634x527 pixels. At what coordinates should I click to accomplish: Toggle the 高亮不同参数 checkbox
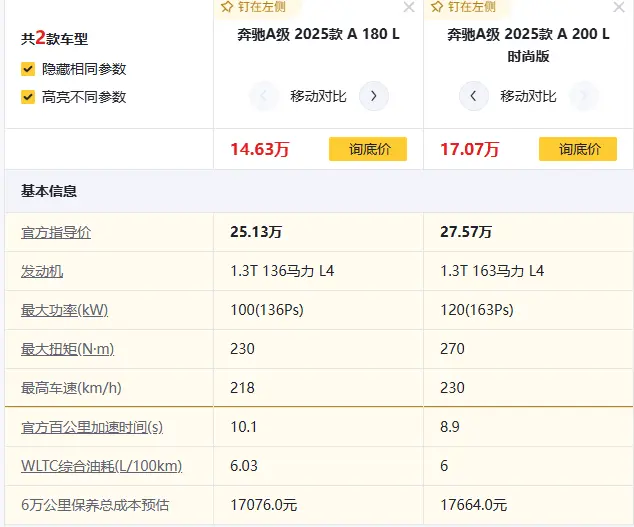27,97
